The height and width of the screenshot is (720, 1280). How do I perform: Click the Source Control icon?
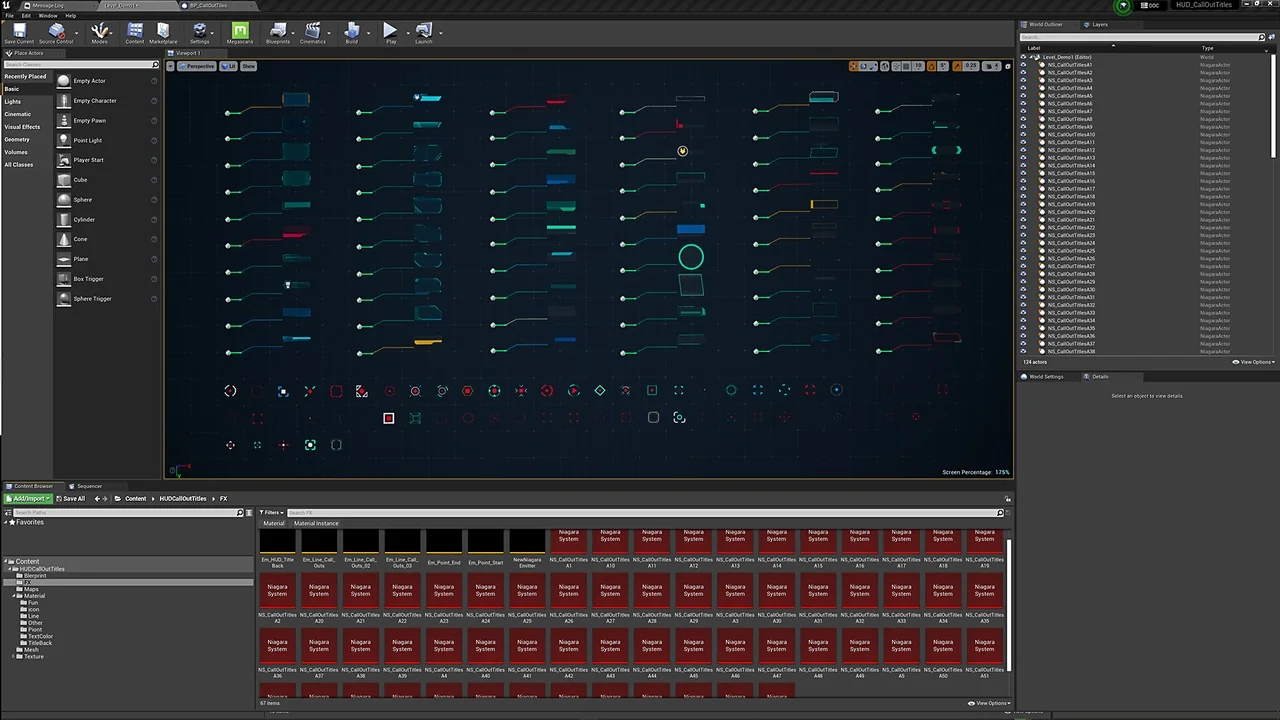point(56,32)
